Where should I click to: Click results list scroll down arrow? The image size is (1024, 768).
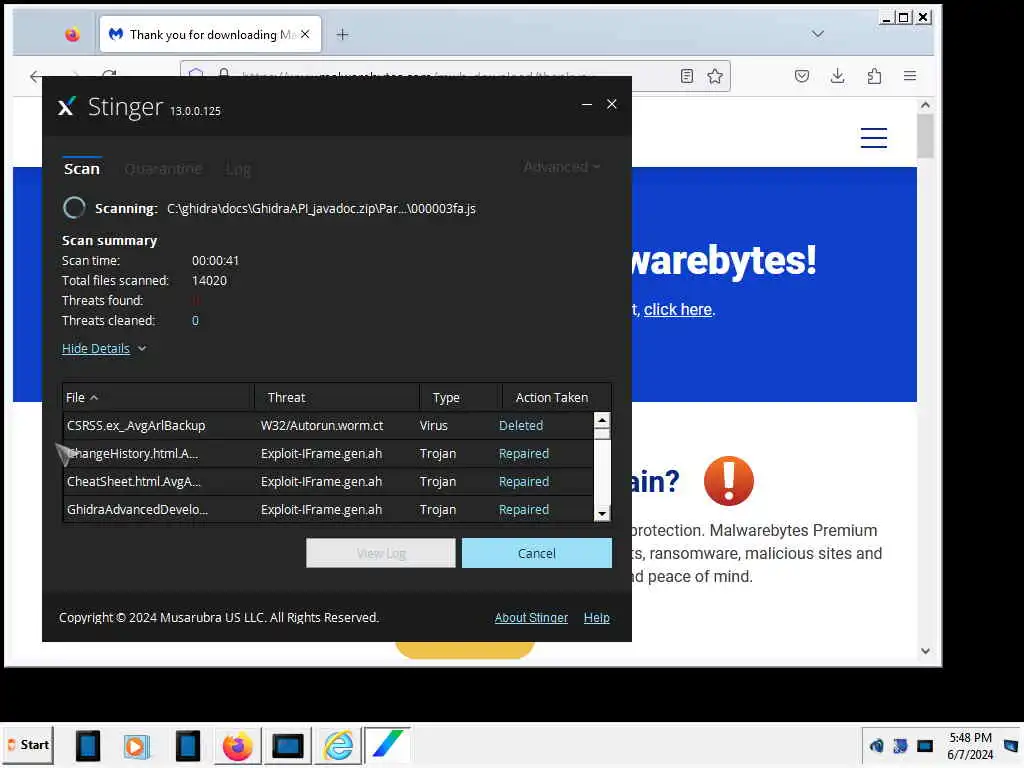602,514
